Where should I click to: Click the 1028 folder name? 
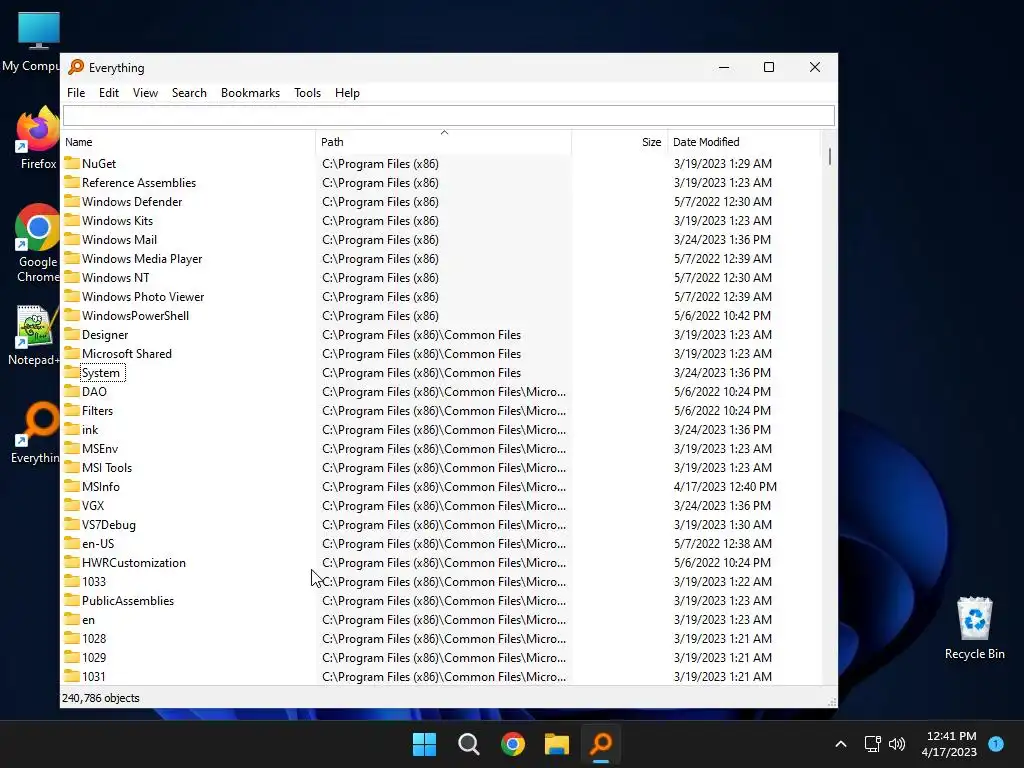tap(93, 638)
